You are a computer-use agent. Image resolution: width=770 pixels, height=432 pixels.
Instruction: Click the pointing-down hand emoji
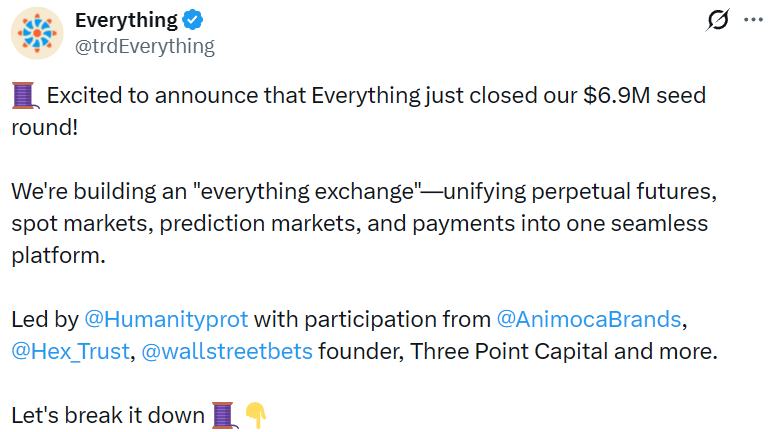(x=255, y=414)
